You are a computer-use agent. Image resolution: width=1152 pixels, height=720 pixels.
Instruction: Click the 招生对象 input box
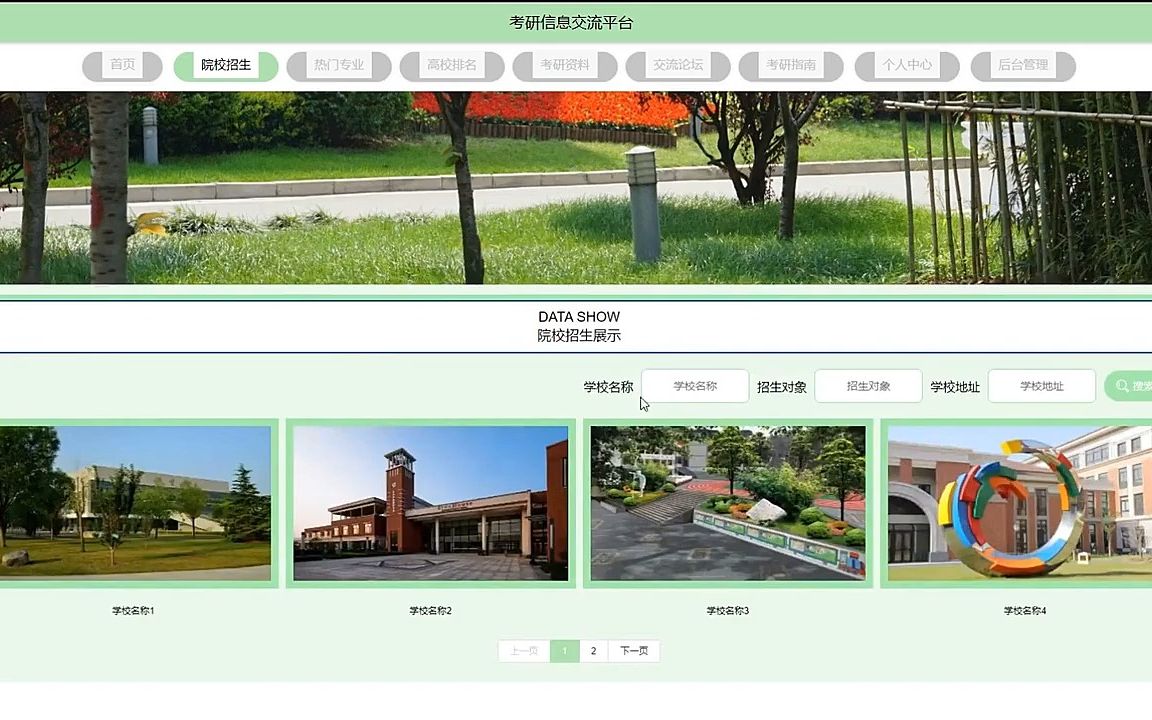(x=868, y=386)
